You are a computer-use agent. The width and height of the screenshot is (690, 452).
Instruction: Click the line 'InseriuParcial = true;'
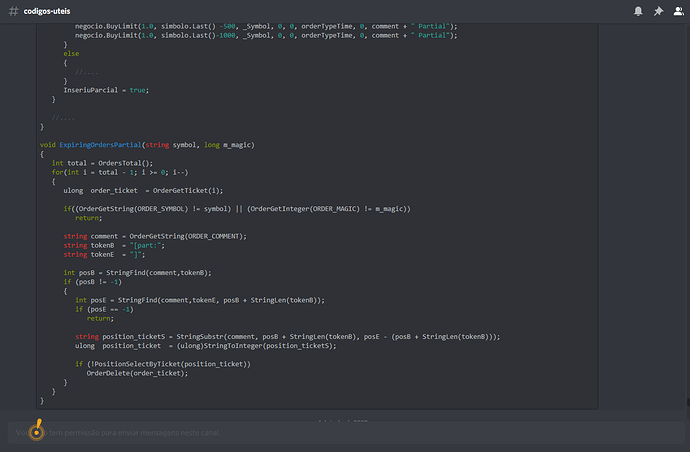point(106,90)
